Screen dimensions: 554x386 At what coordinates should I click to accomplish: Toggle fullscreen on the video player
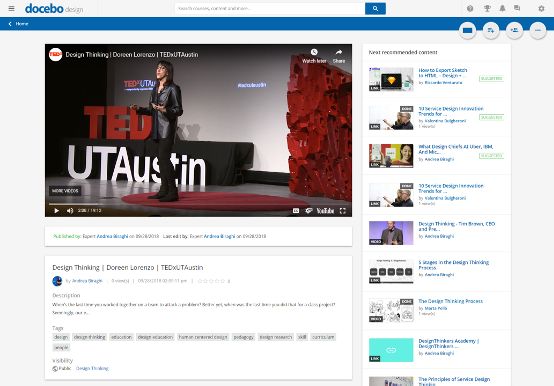tap(343, 211)
